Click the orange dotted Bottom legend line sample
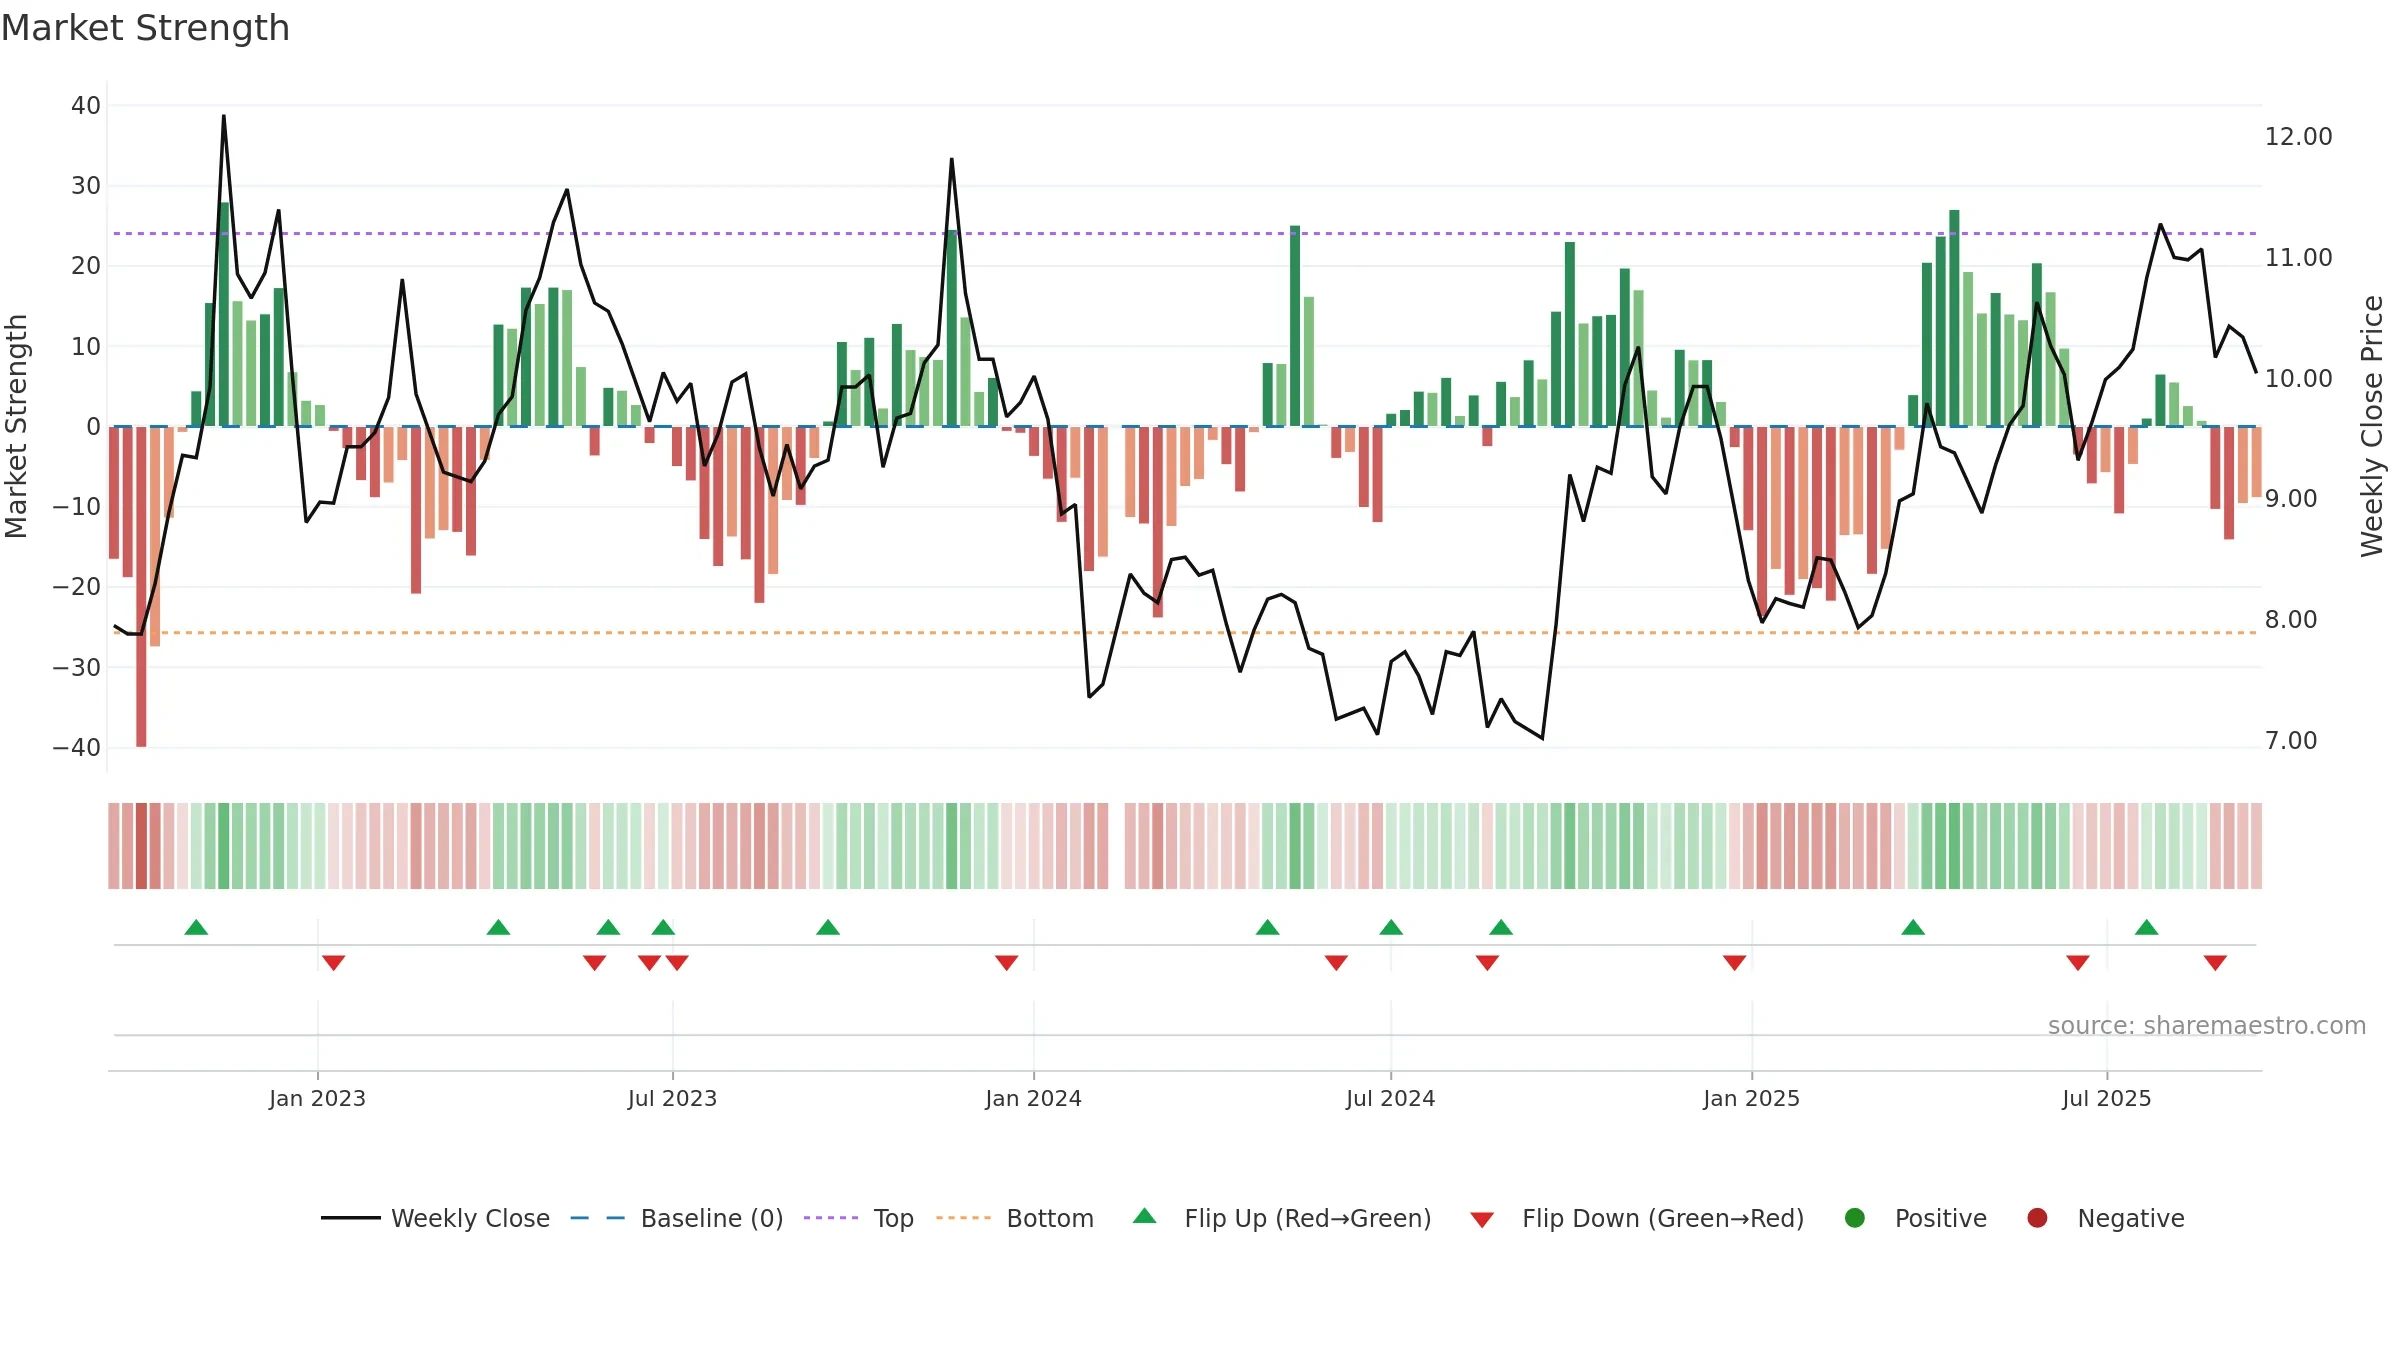This screenshot has height=1350, width=2400. (963, 1218)
